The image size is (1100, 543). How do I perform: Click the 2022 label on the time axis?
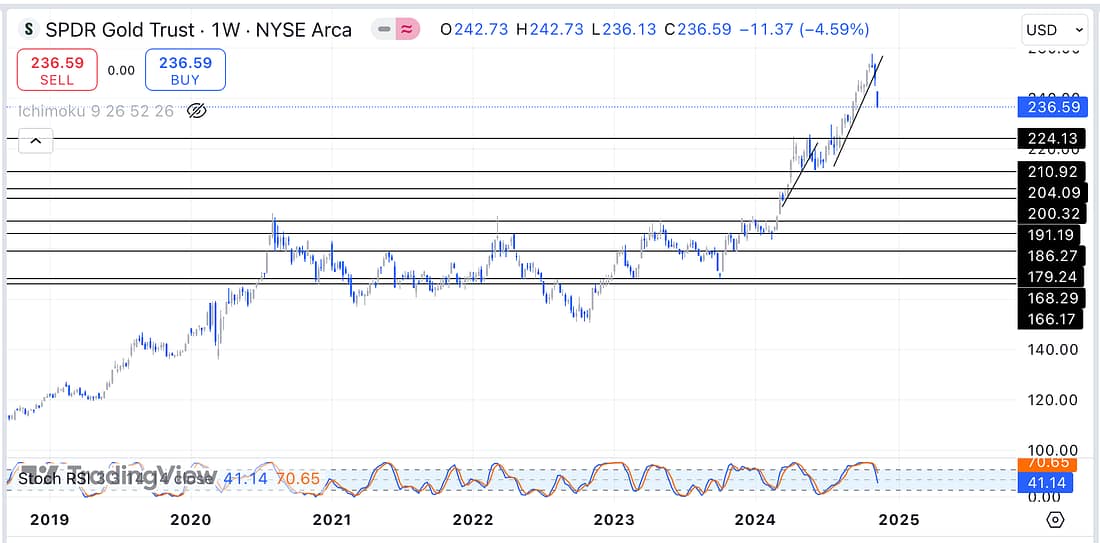472,520
